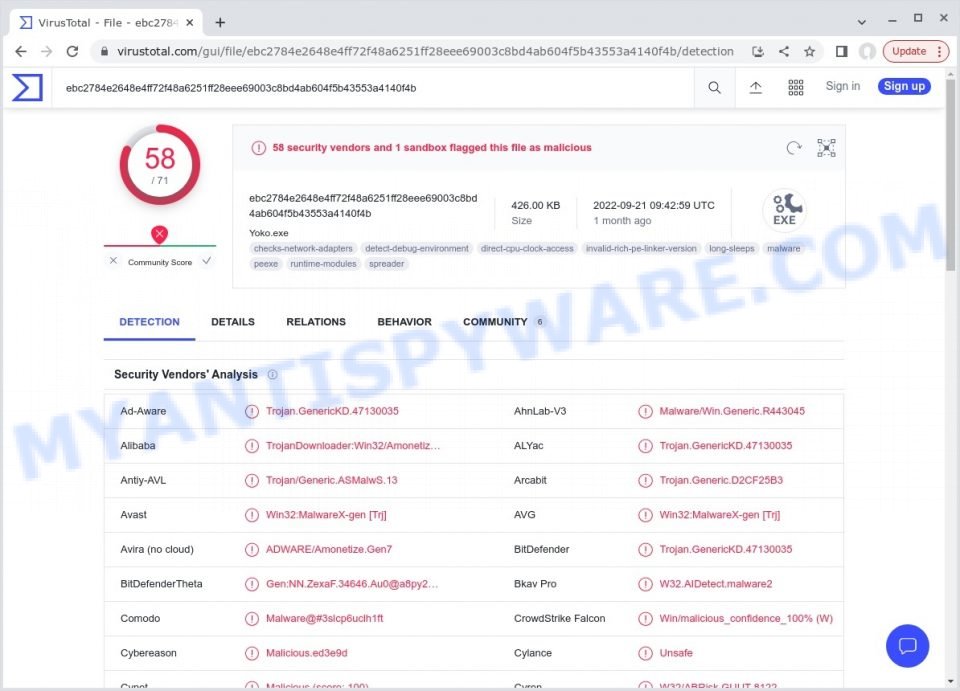Click the reanalyze file icon

tap(794, 148)
